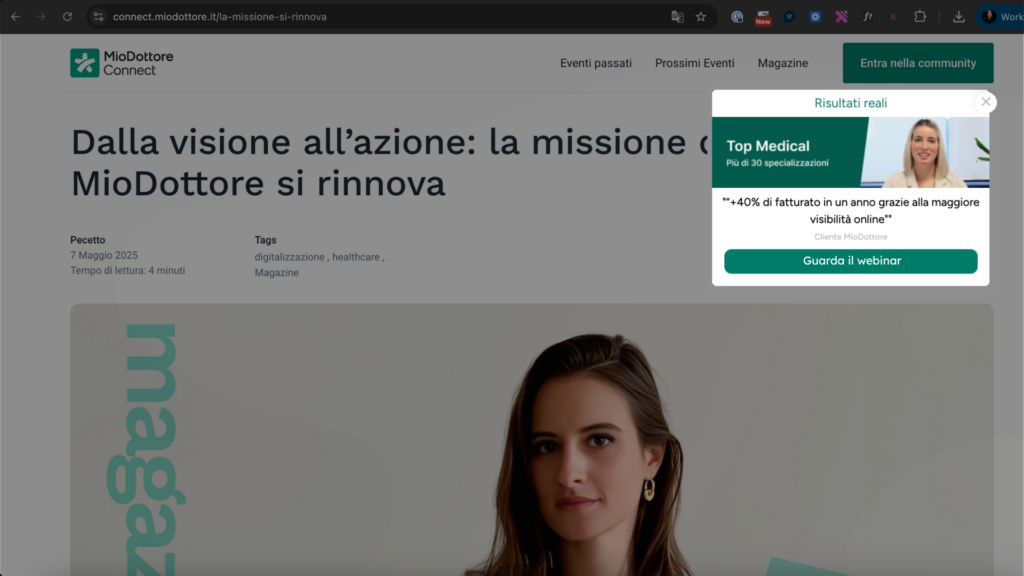Image resolution: width=1024 pixels, height=576 pixels.
Task: Open the browser Downloads icon
Action: point(958,16)
